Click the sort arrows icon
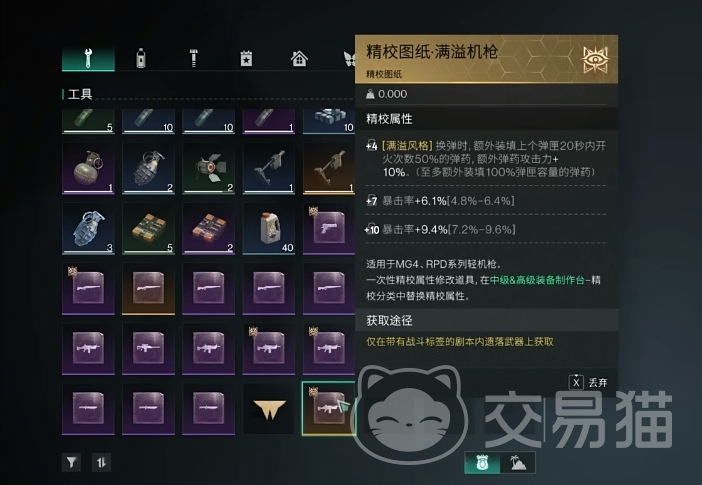Image resolution: width=702 pixels, height=485 pixels. click(101, 462)
